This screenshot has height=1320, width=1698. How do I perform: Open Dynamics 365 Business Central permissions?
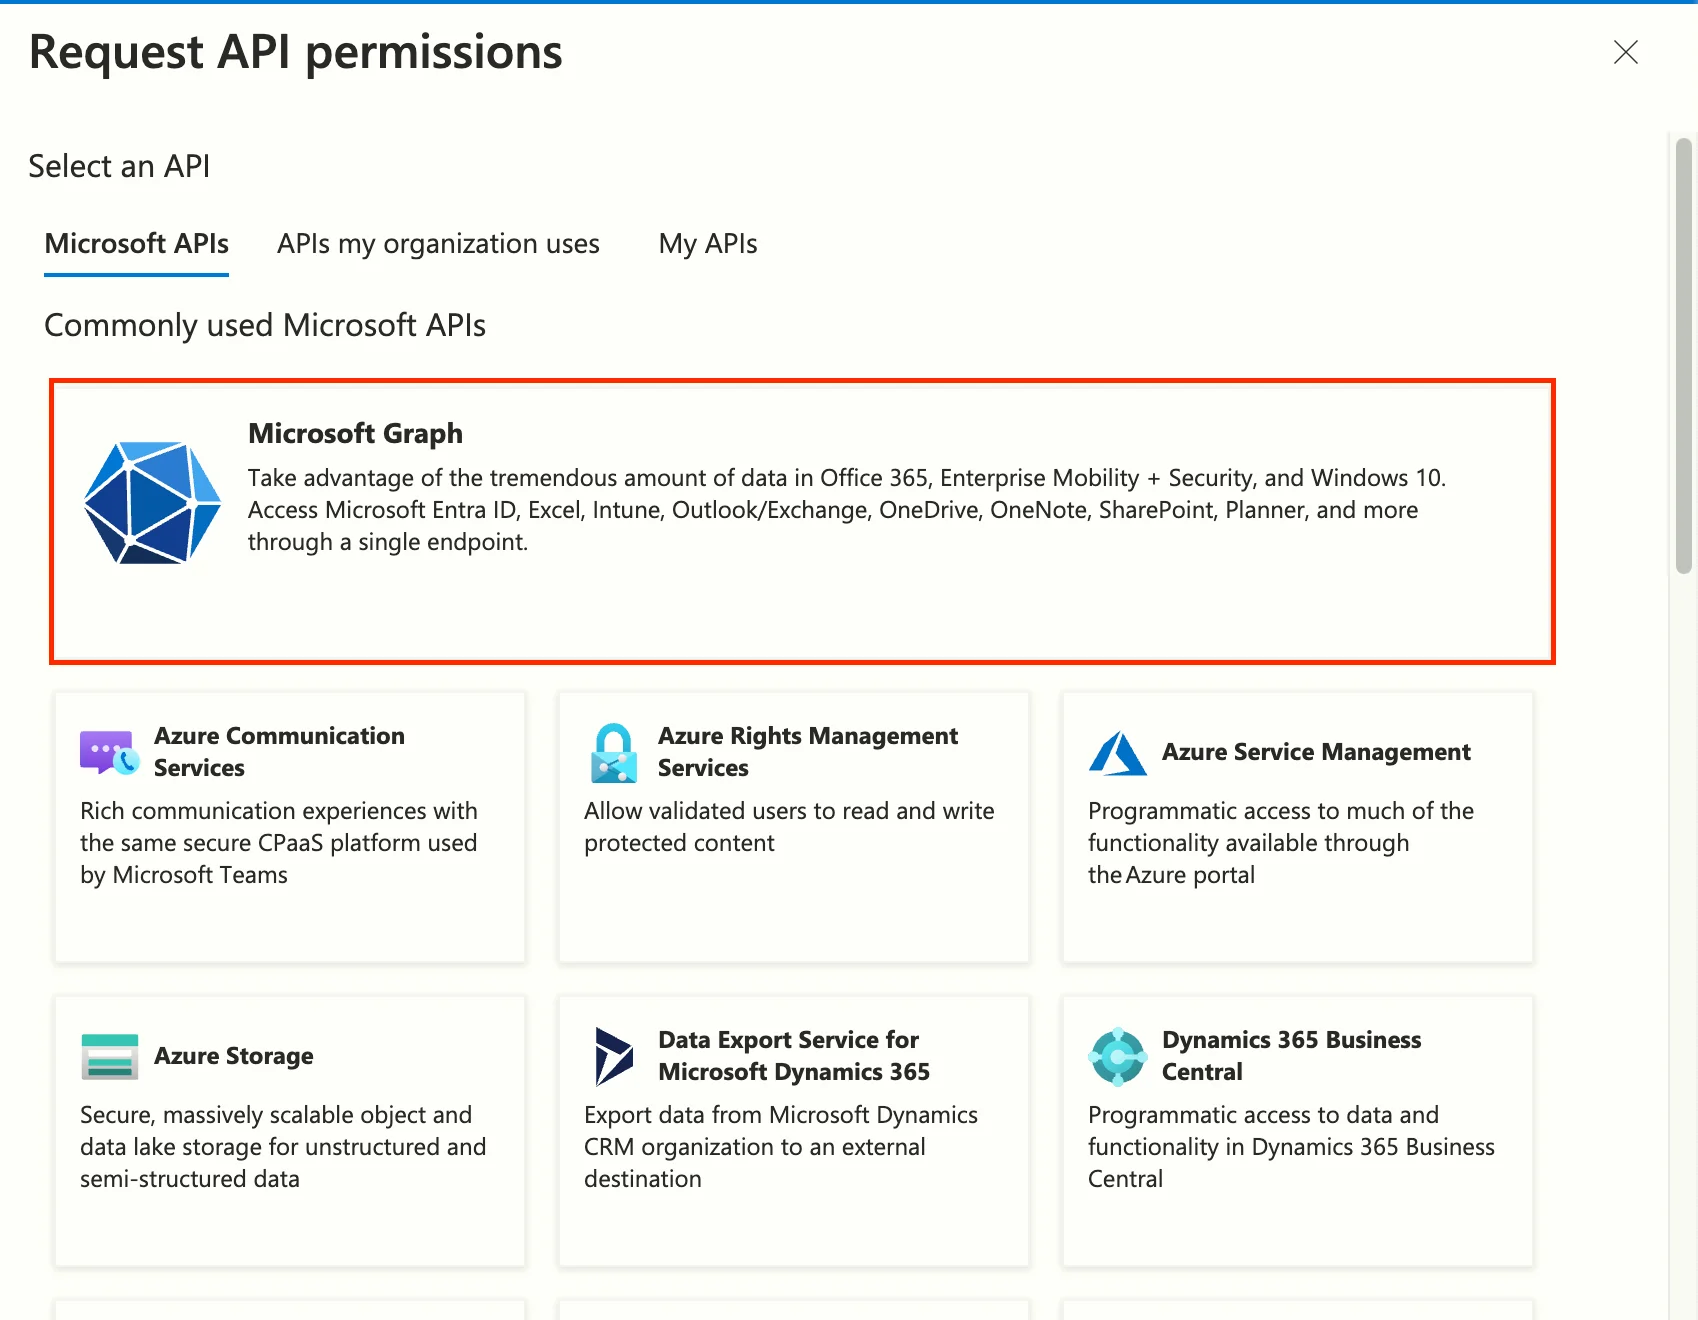(1296, 1130)
